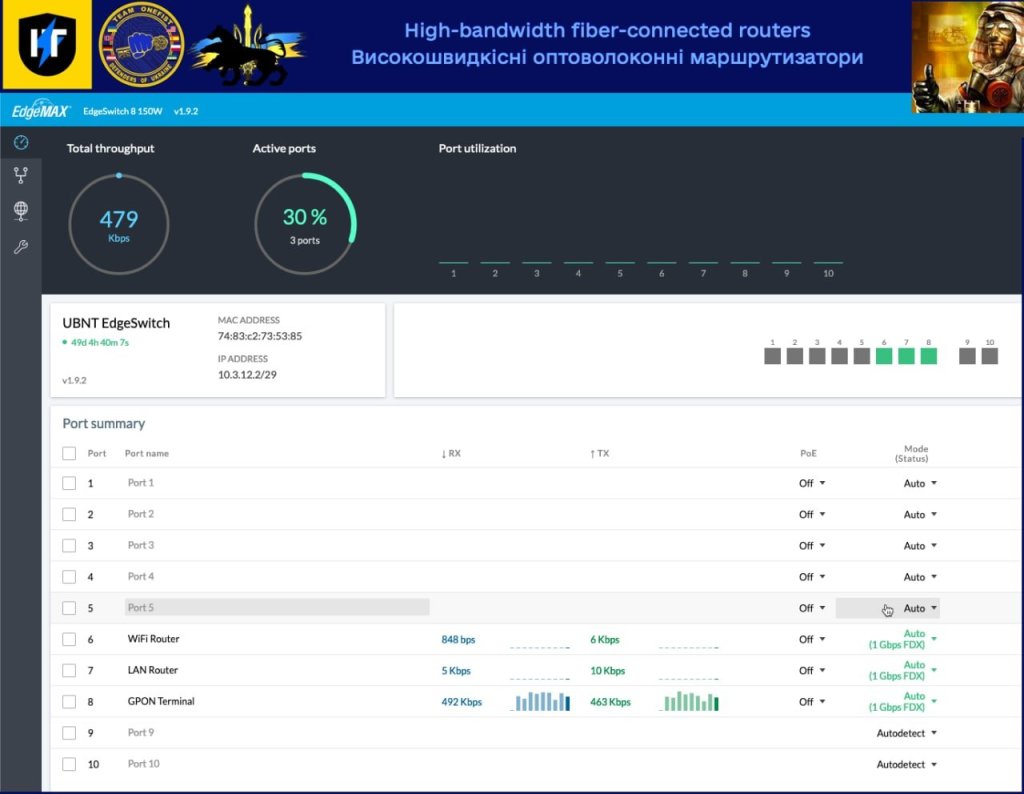
Task: Open PoE dropdown for Port 1
Action: (811, 483)
